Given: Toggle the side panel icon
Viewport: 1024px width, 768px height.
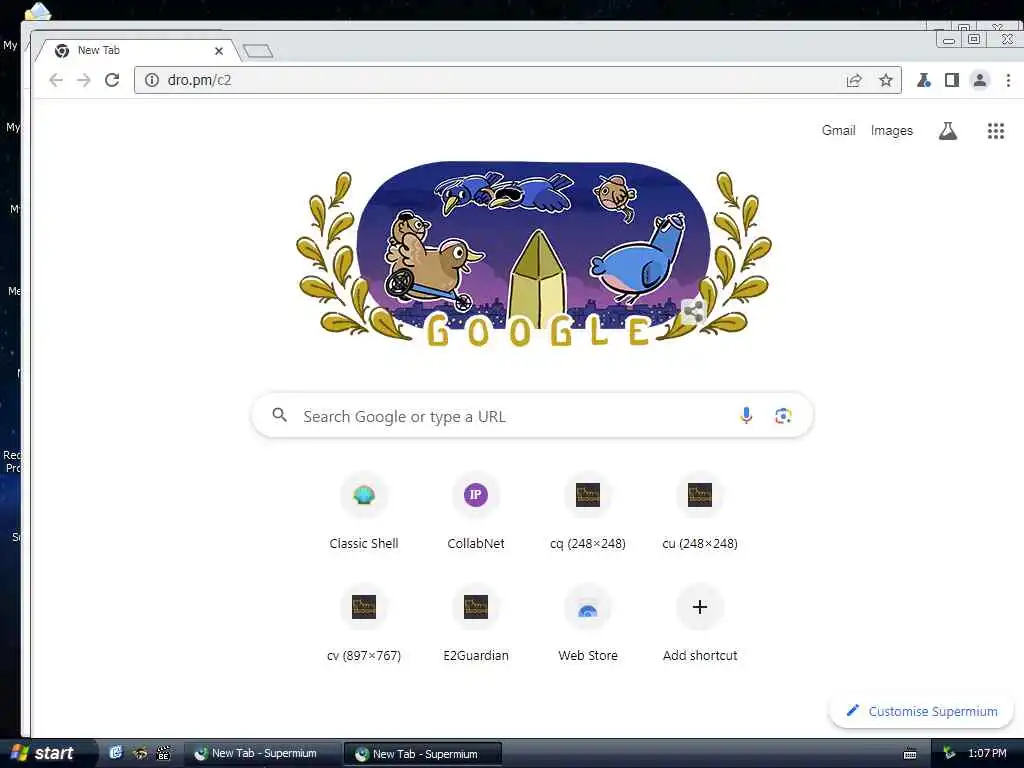Looking at the screenshot, I should pyautogui.click(x=952, y=80).
